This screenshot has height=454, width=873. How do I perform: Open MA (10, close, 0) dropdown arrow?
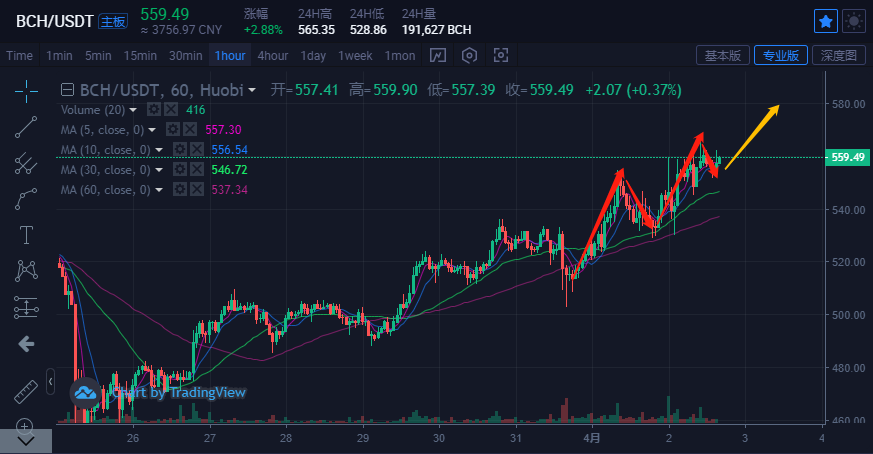tap(159, 150)
